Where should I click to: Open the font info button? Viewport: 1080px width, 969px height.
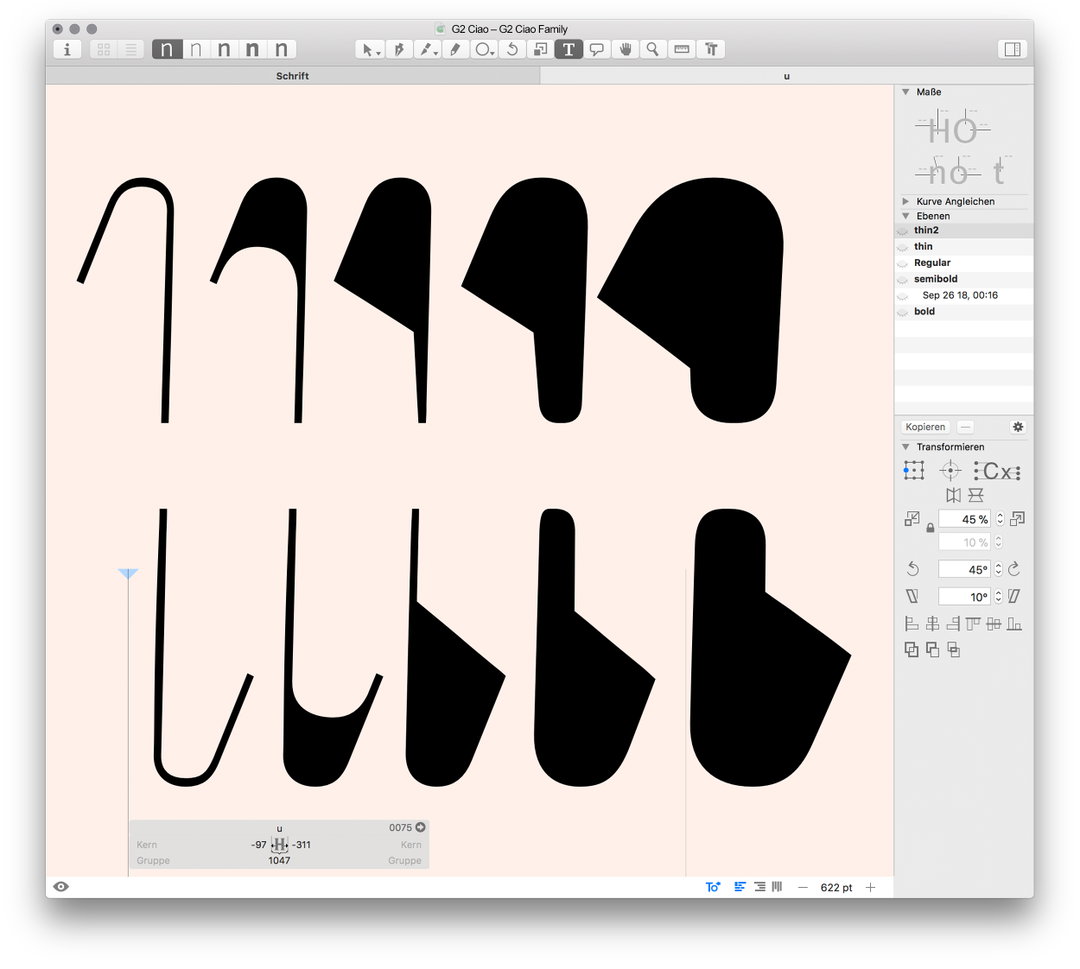[x=67, y=49]
